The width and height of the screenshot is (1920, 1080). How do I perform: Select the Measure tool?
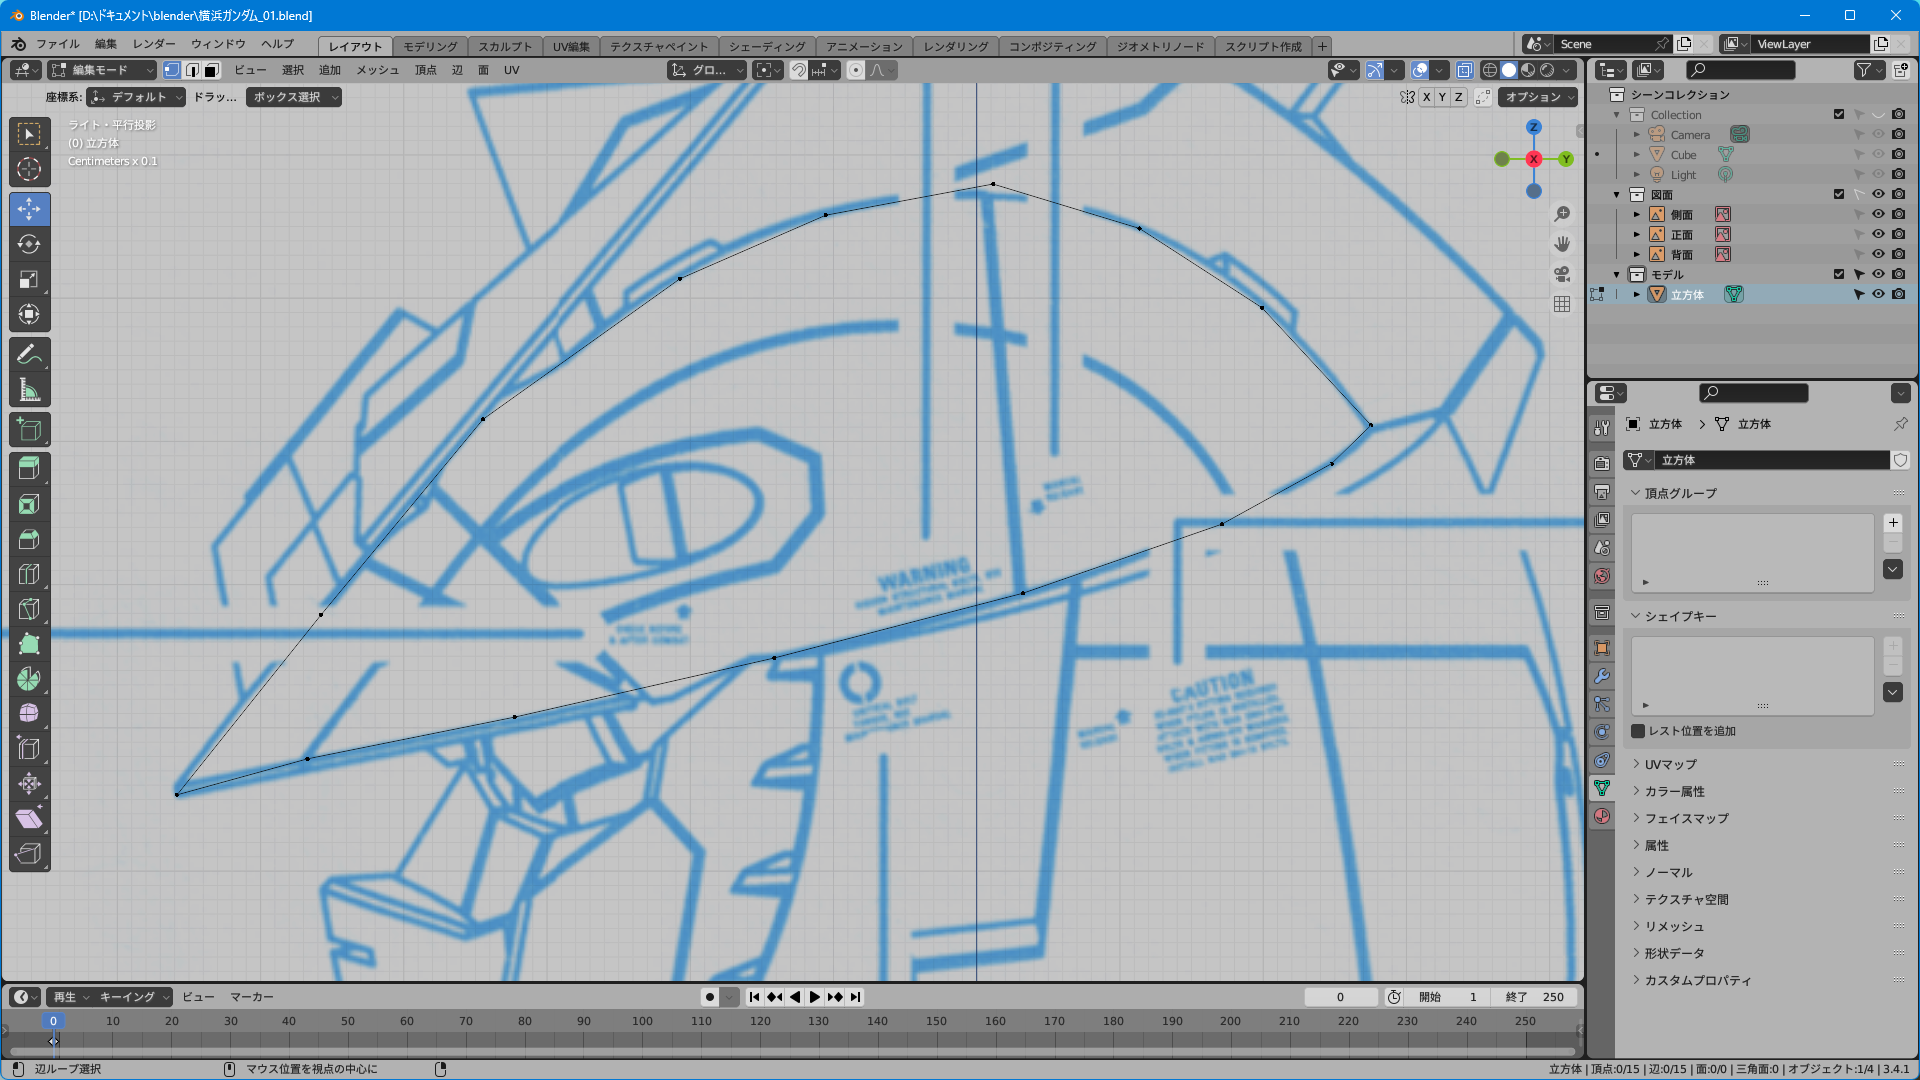[29, 390]
